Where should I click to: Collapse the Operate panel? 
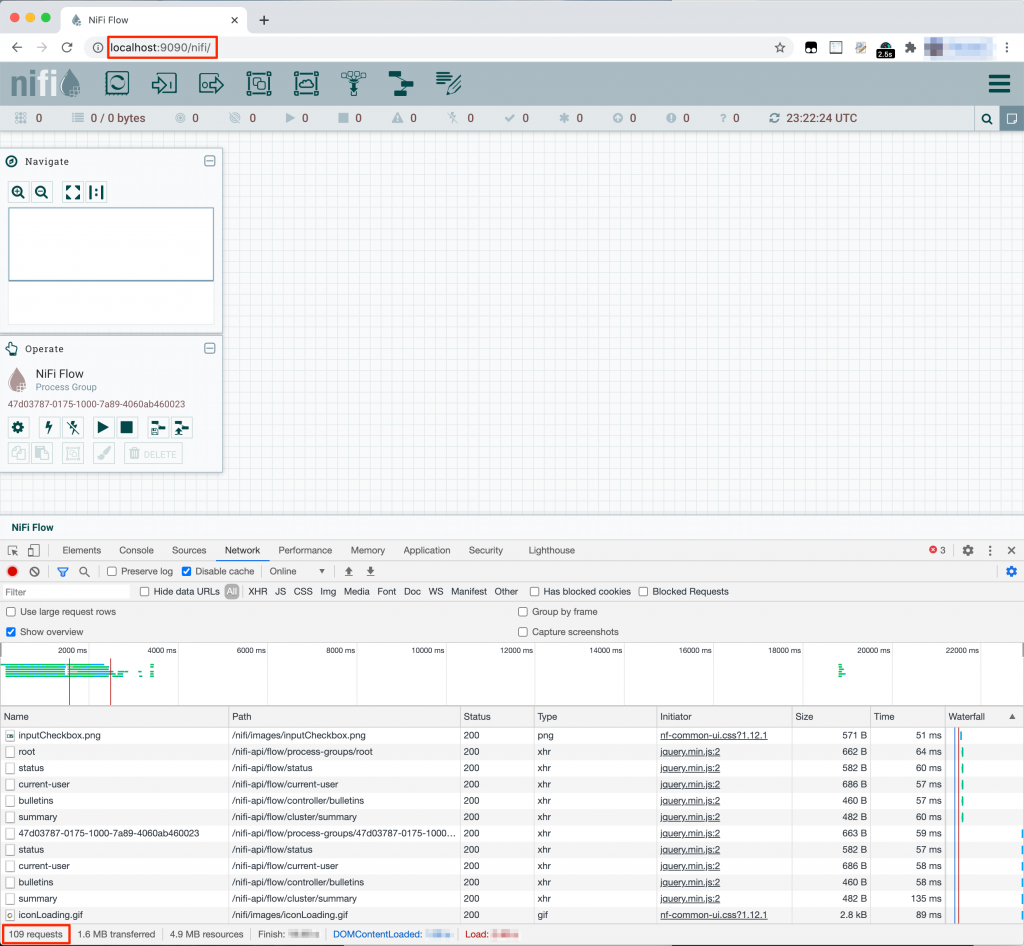[x=210, y=348]
